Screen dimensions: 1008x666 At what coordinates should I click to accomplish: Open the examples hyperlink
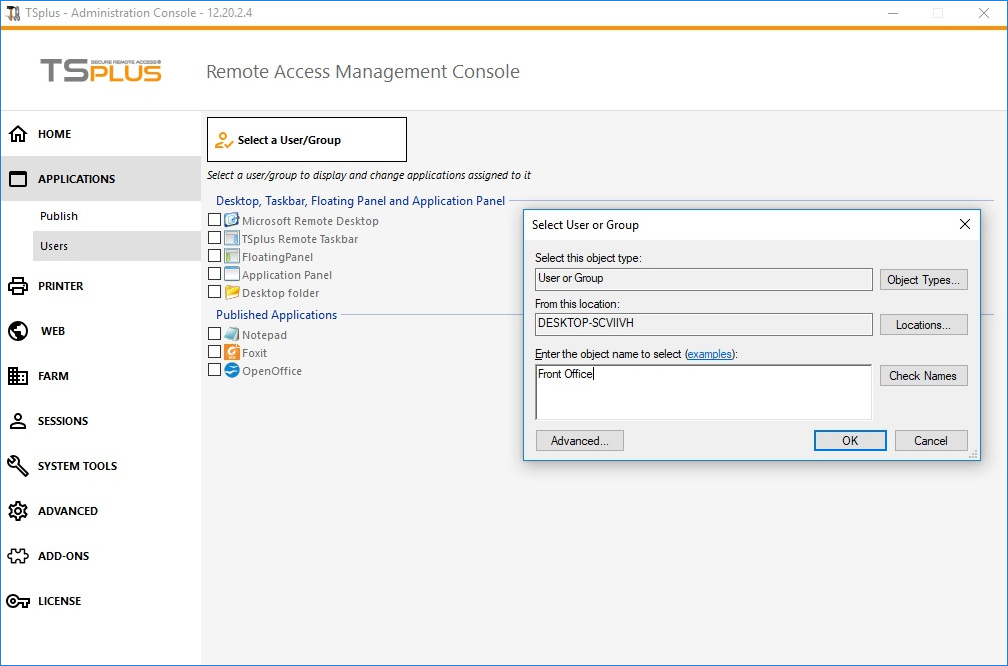pos(709,354)
